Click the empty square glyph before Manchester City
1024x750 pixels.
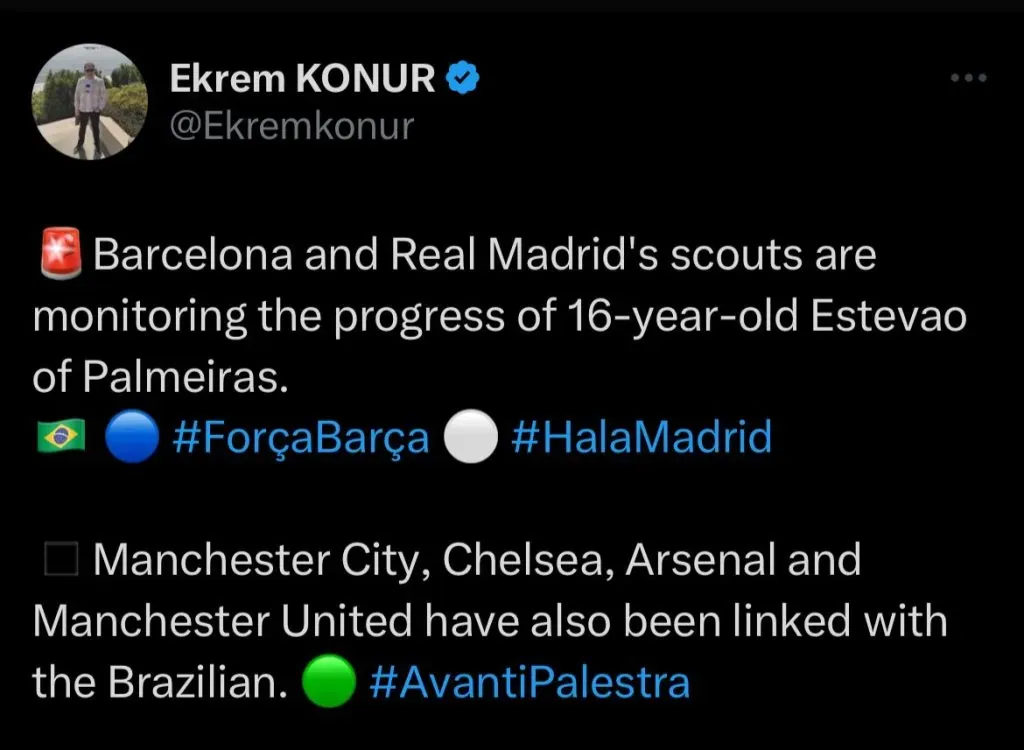60,561
